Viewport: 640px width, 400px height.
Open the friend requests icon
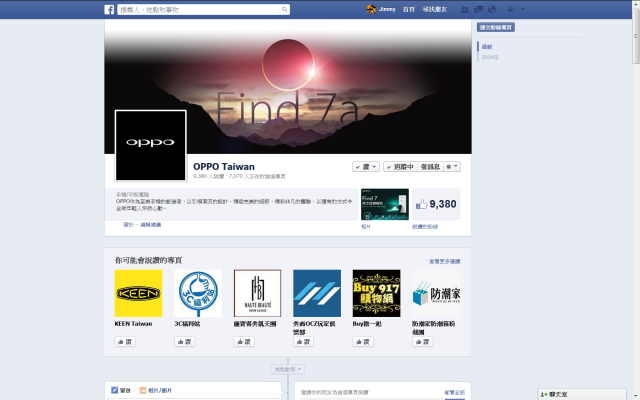click(x=464, y=9)
